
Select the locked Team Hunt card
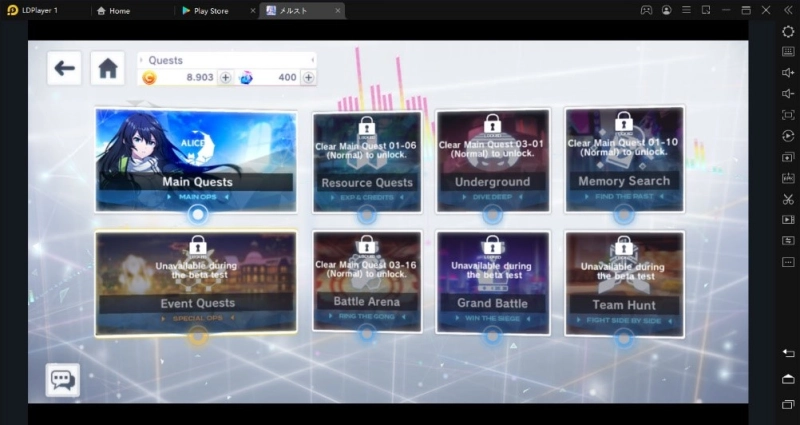[624, 284]
